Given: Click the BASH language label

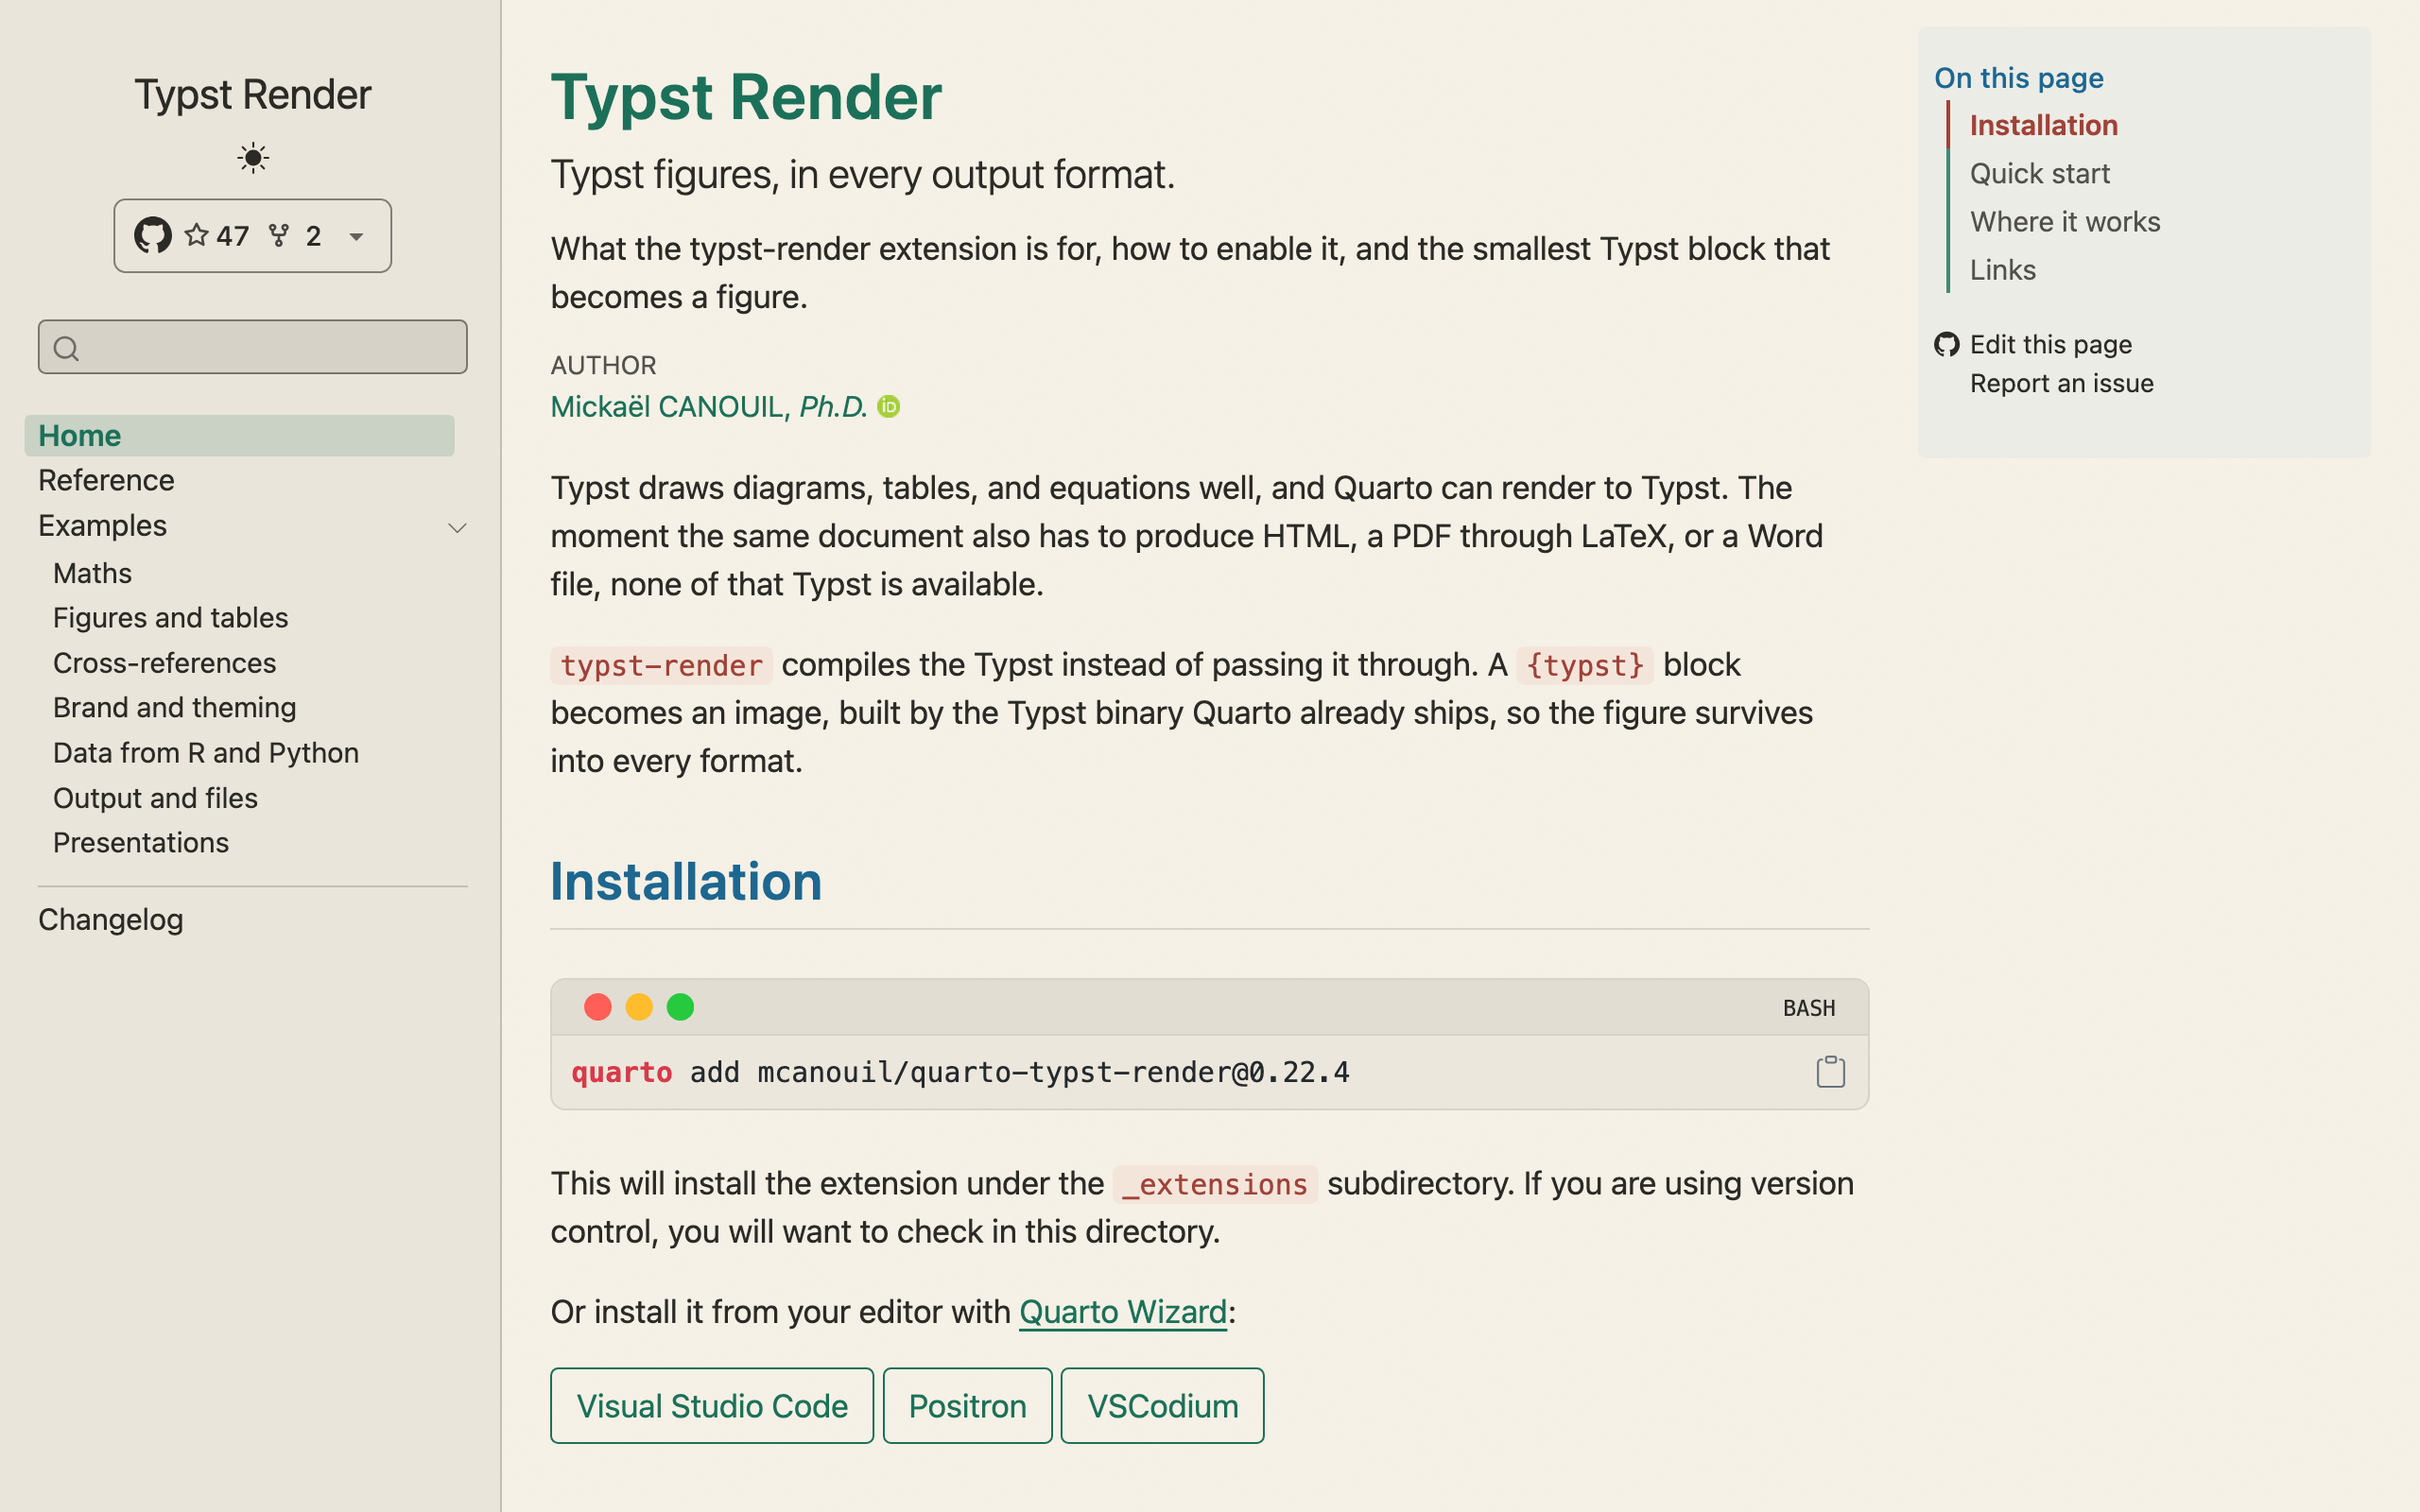Looking at the screenshot, I should coord(1808,1008).
